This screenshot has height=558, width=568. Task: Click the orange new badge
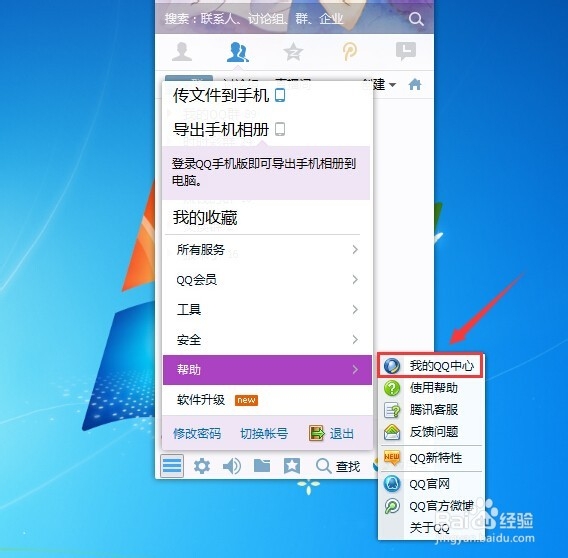point(246,400)
